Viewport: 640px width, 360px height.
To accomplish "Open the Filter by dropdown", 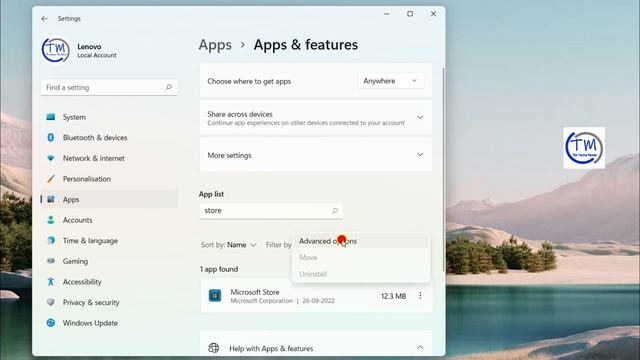I will (278, 245).
